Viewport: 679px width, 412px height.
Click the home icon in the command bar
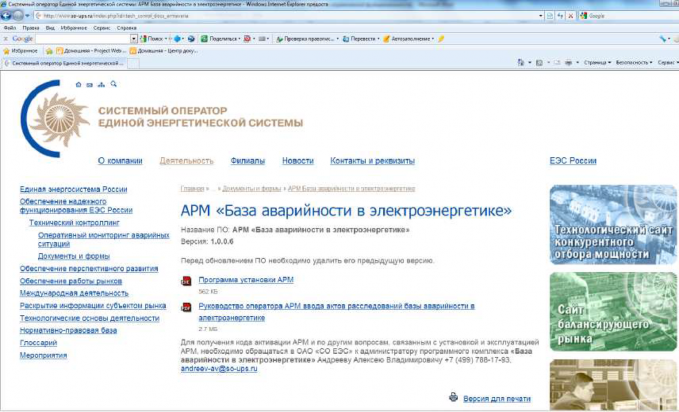[x=521, y=62]
